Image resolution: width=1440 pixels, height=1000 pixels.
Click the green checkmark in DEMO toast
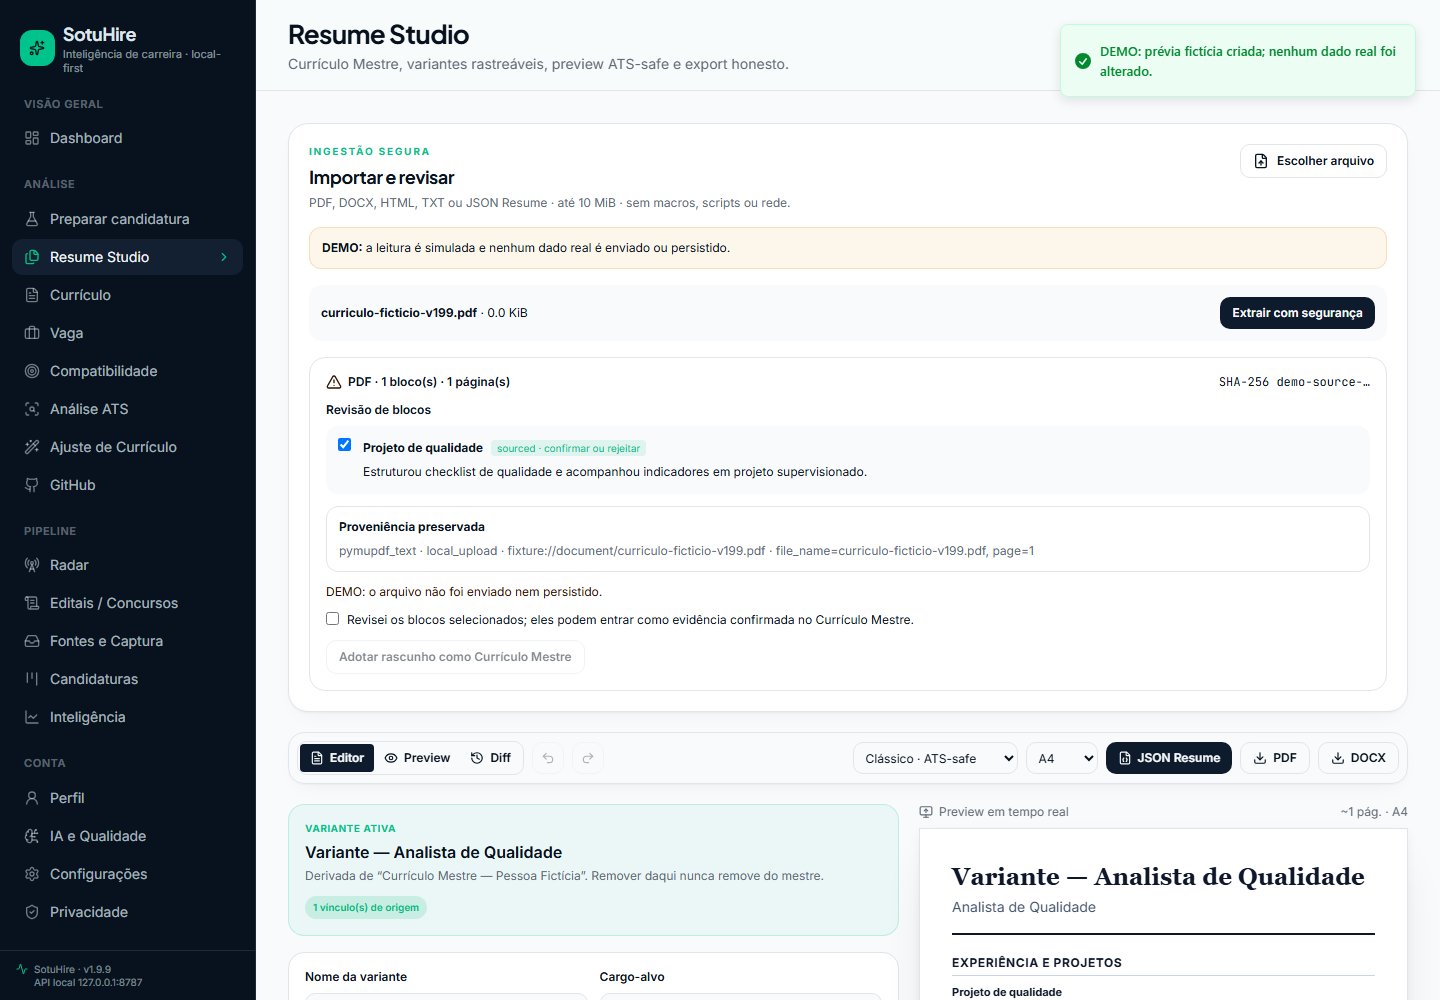click(1083, 61)
